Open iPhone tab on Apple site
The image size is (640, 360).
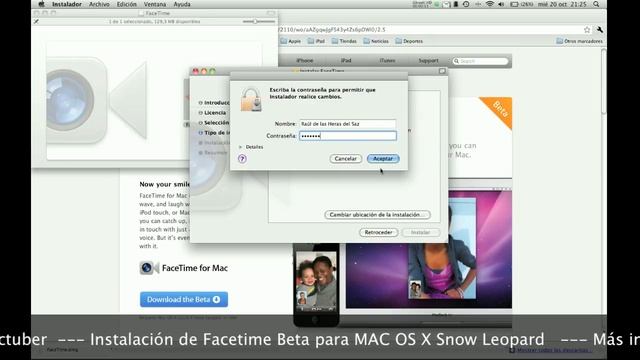304,61
